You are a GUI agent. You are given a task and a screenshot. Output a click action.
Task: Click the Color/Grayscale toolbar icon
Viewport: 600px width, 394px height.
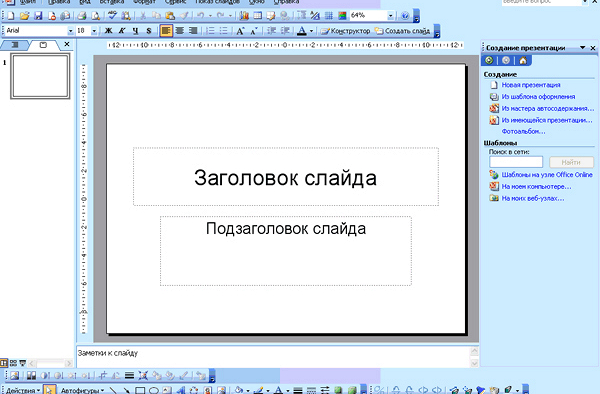tap(342, 16)
